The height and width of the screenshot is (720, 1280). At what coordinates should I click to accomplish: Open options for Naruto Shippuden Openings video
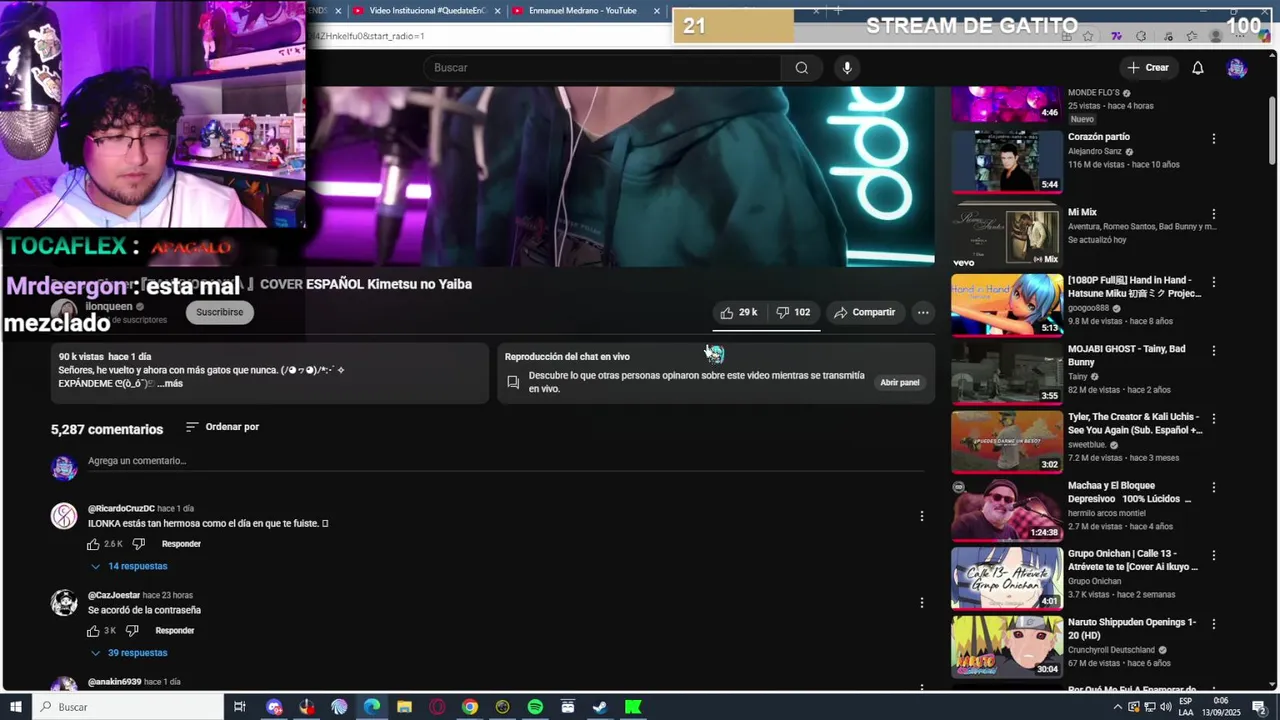pos(1214,624)
